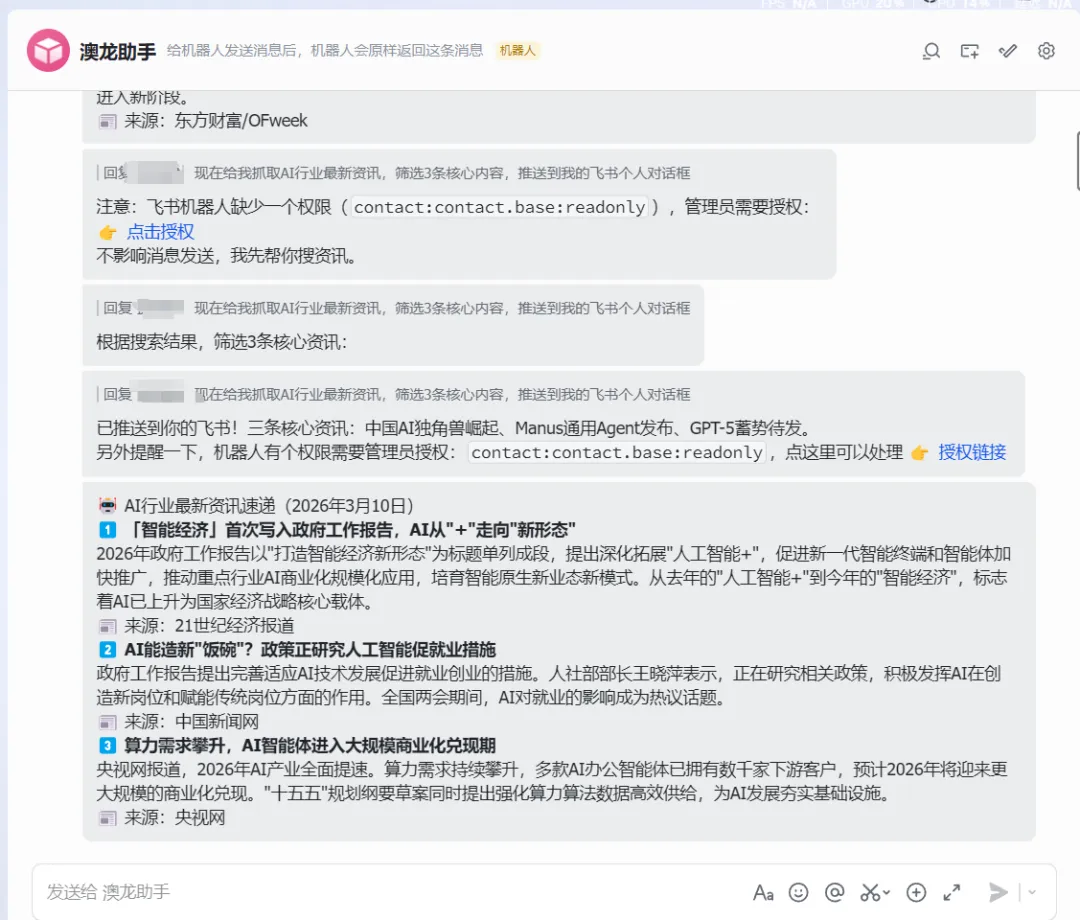Click the pointing hand emoji beside 授权链接

point(920,453)
